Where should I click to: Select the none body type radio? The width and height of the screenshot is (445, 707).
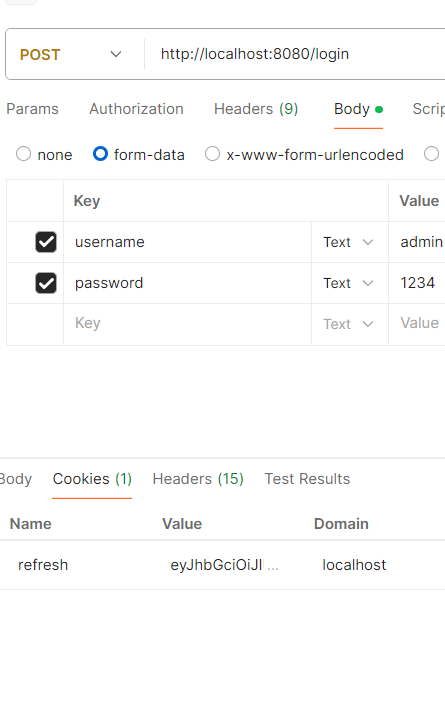pyautogui.click(x=23, y=154)
